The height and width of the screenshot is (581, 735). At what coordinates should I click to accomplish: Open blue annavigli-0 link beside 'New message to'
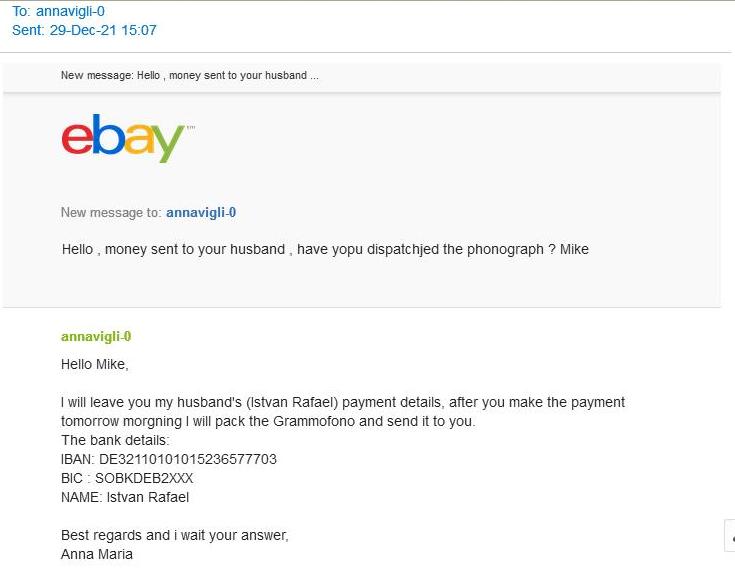pos(201,212)
